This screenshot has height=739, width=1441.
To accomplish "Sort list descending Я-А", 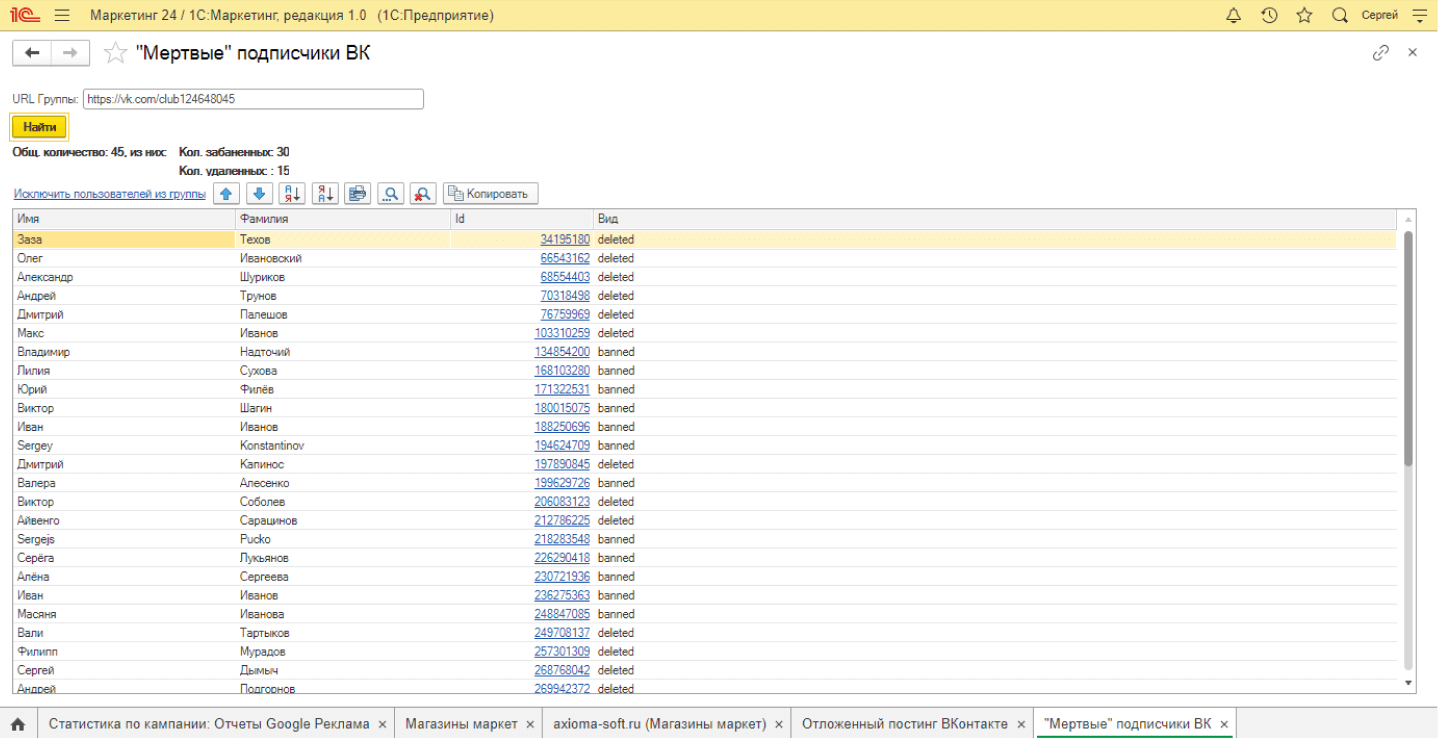I will [x=325, y=194].
